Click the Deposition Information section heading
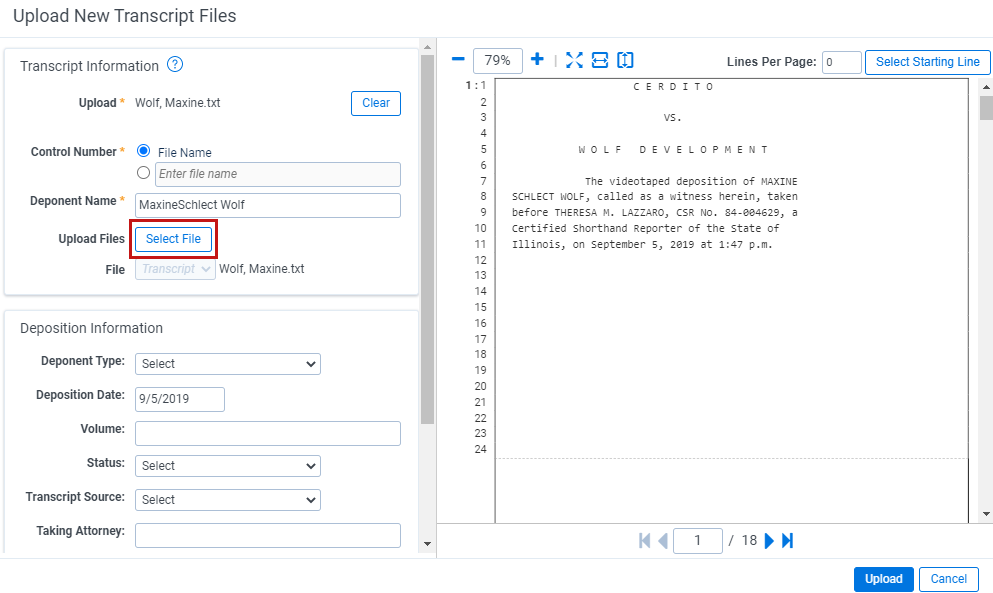Viewport: 993px width, 593px height. (x=92, y=328)
